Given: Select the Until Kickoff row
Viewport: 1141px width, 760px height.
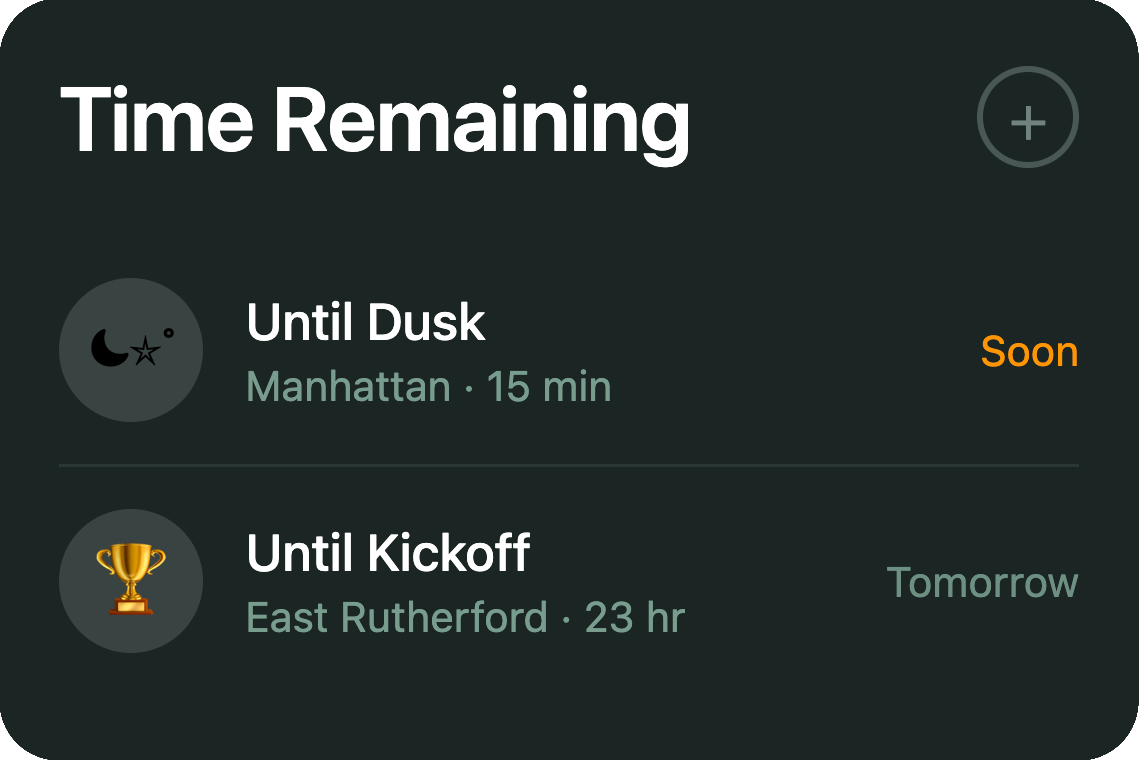Looking at the screenshot, I should click(x=570, y=580).
